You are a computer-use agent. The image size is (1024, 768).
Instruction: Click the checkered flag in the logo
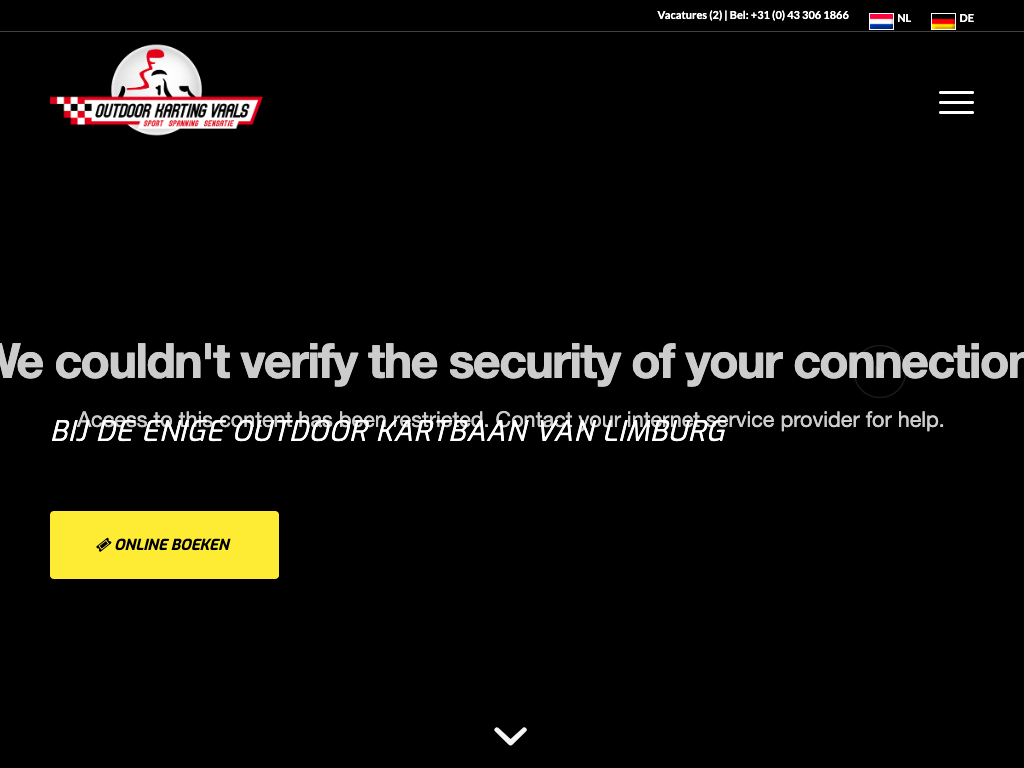point(72,110)
